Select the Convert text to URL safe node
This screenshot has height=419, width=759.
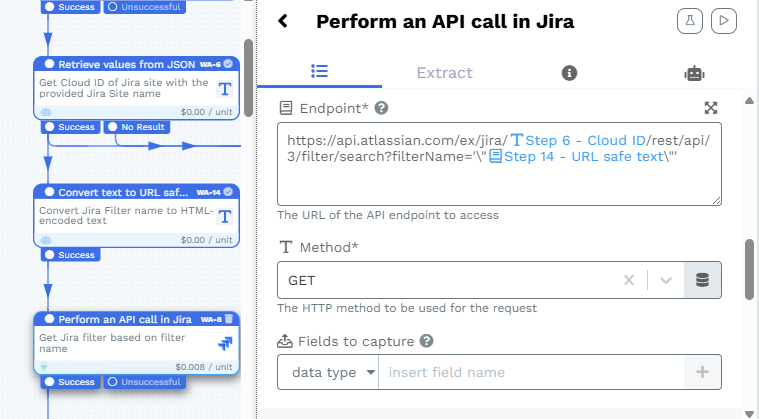pyautogui.click(x=137, y=215)
